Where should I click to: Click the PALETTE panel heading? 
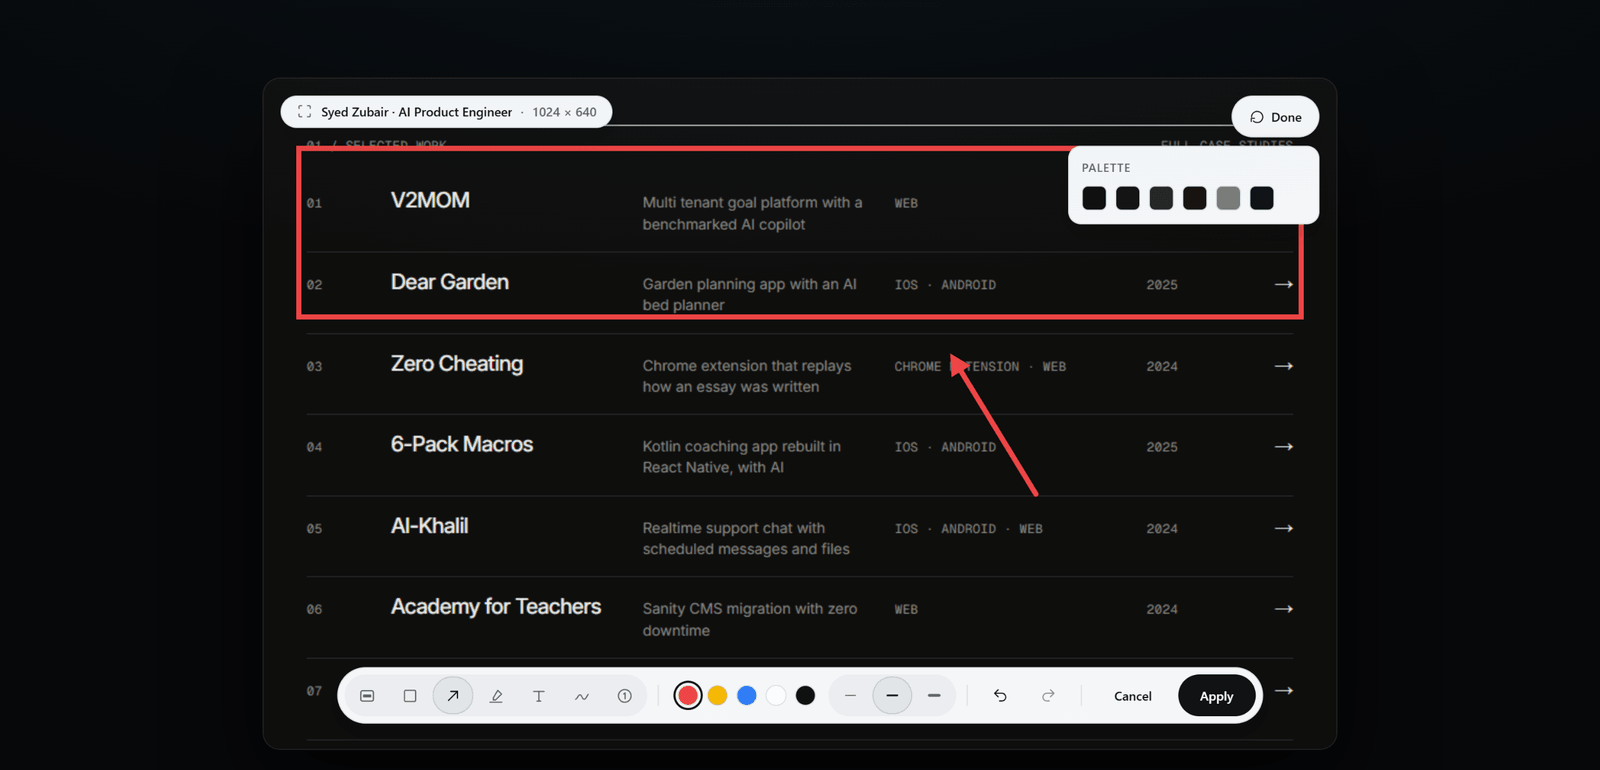tap(1106, 168)
